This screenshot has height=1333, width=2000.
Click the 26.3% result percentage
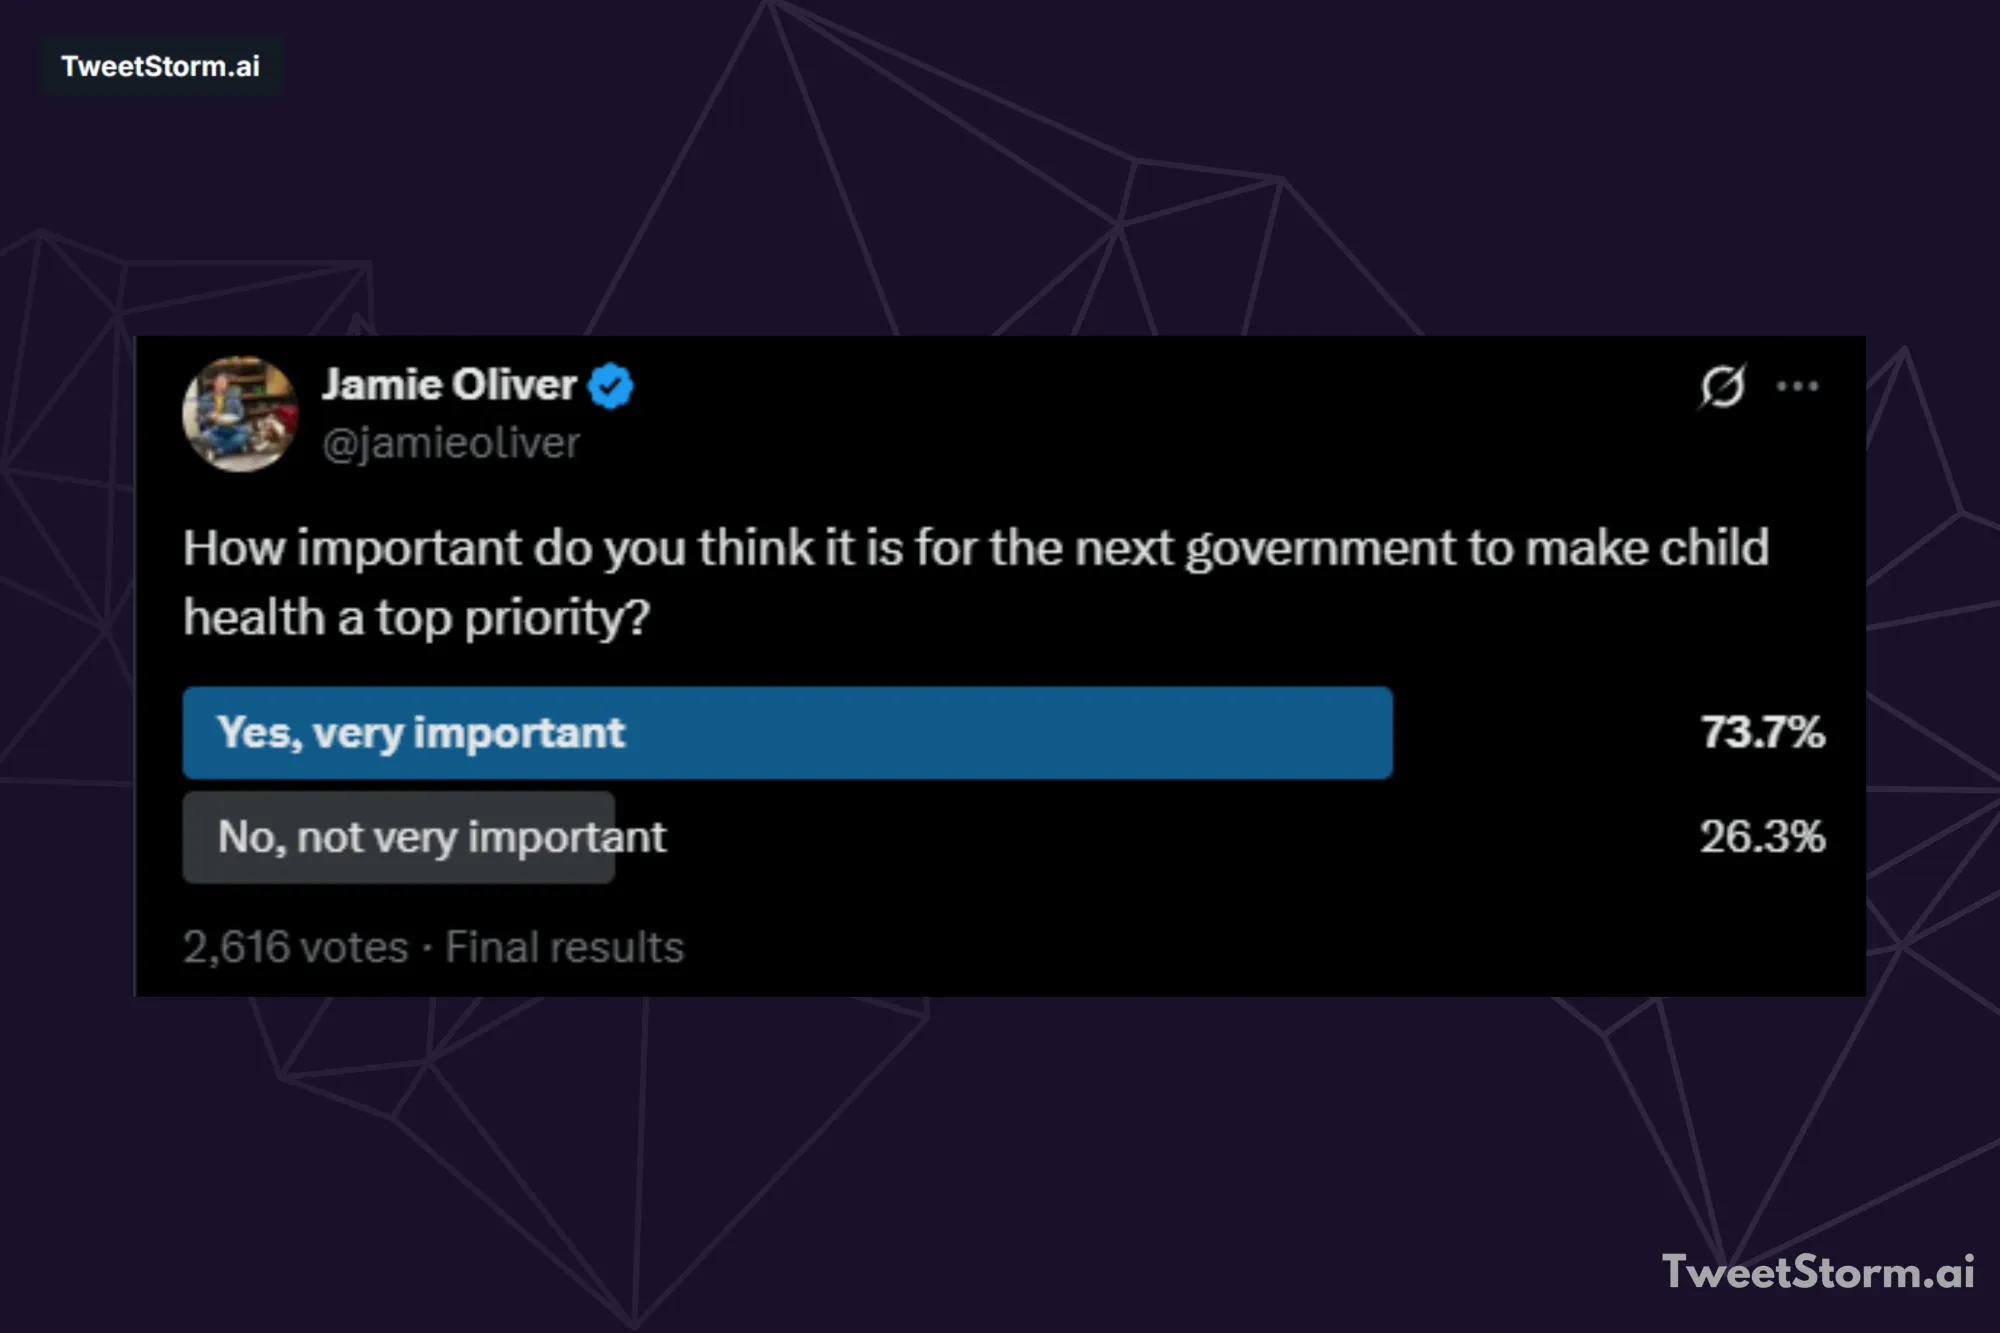[1762, 837]
